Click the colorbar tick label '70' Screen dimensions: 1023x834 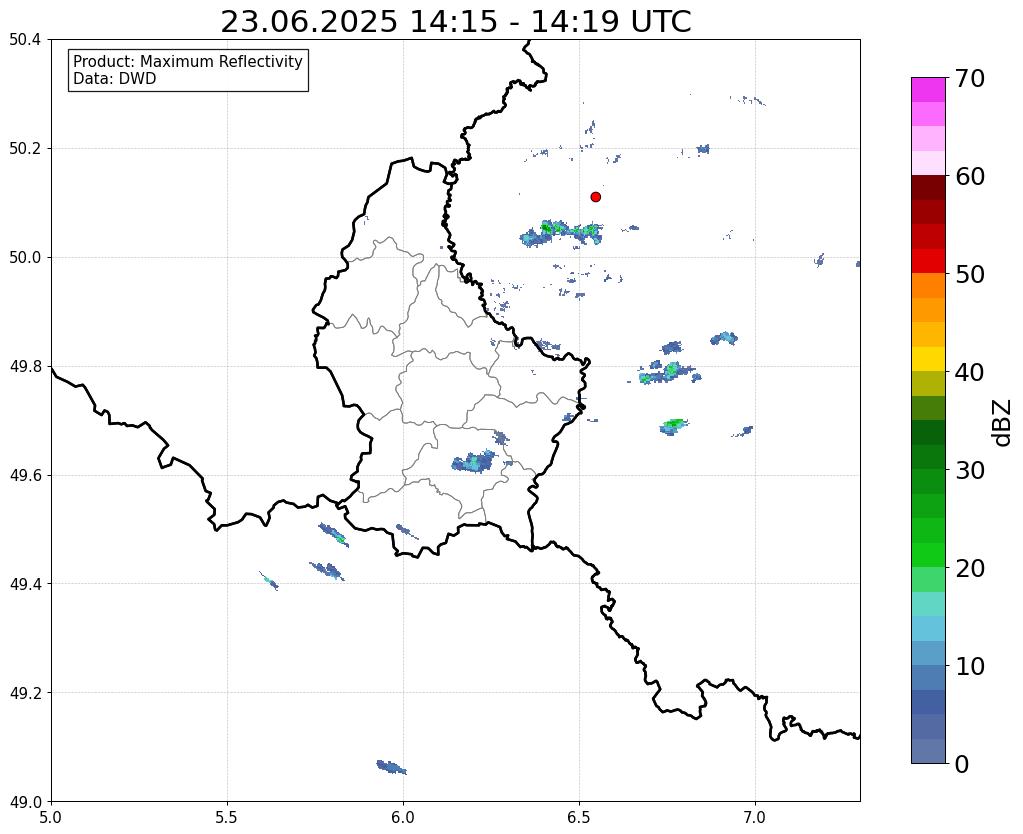pos(970,78)
